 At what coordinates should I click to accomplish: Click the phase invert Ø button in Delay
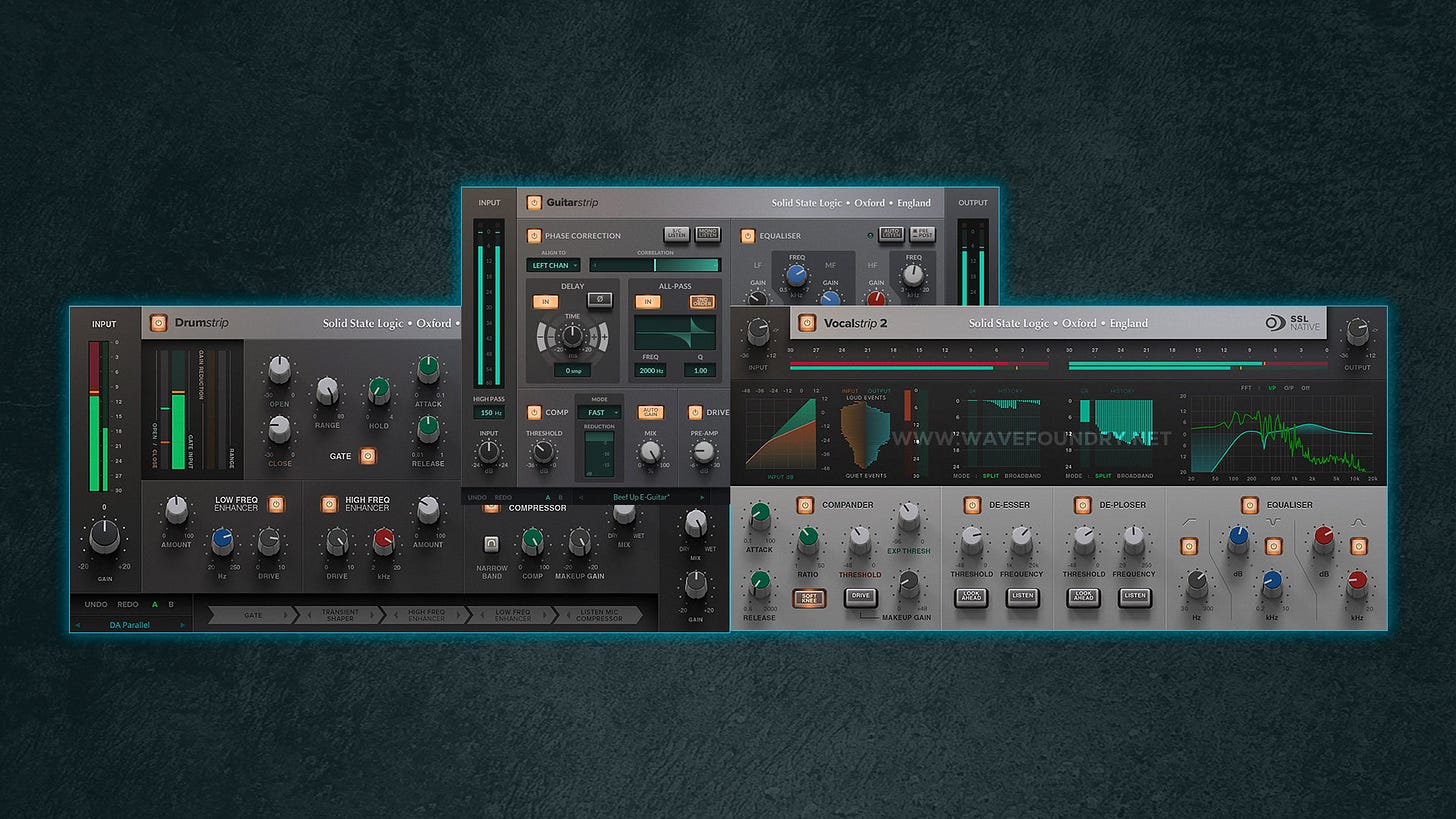[x=598, y=299]
